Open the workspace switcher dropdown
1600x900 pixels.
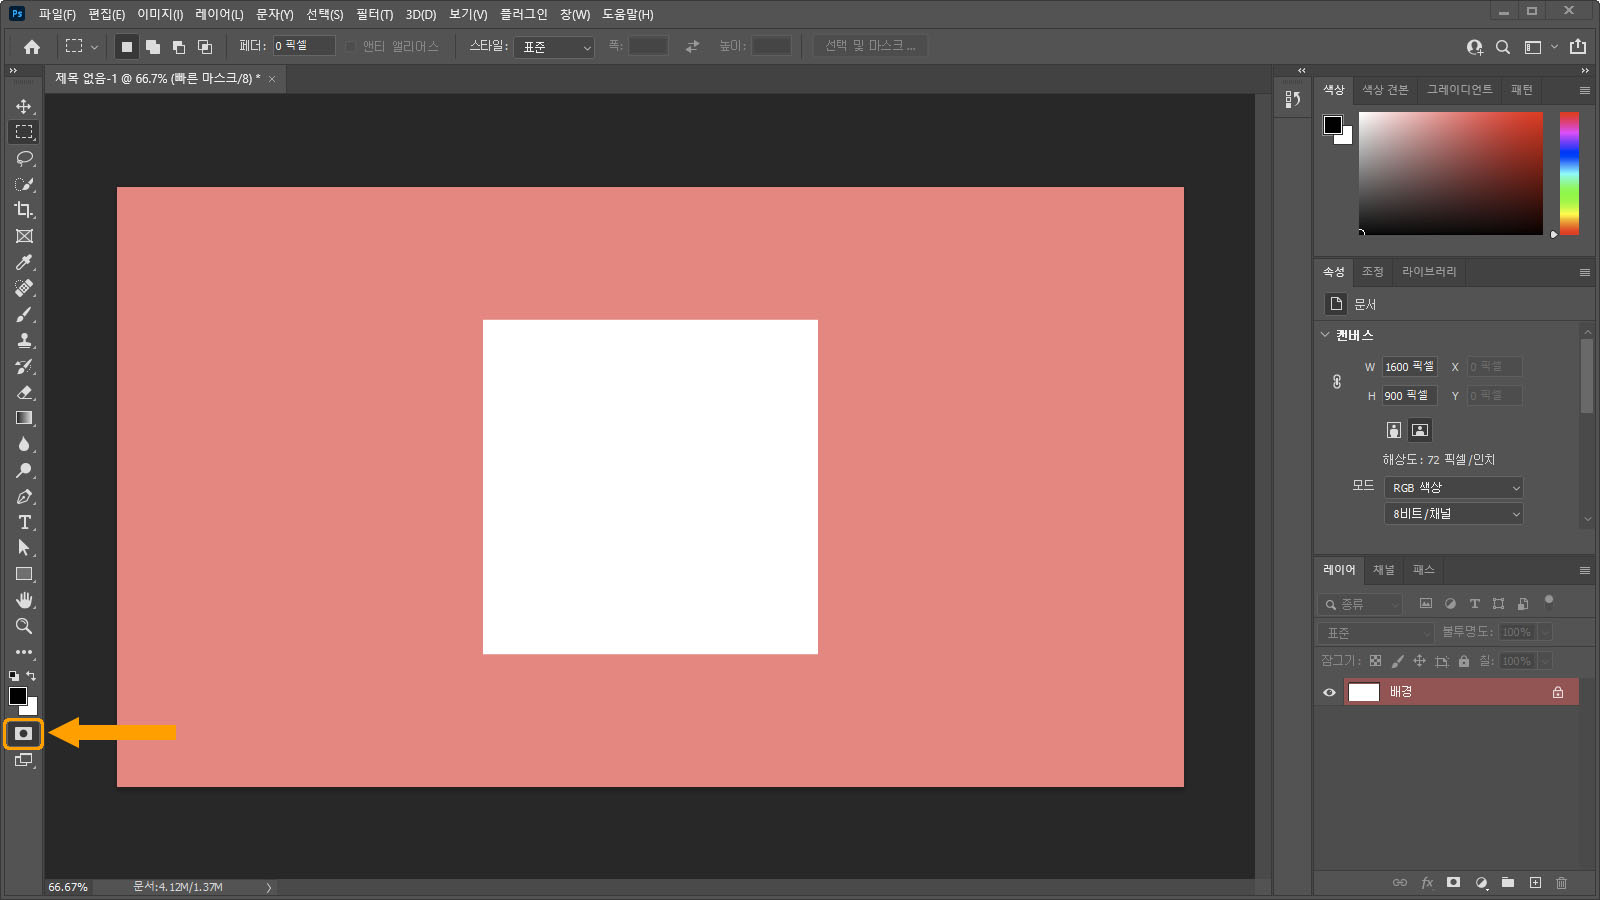(1540, 46)
